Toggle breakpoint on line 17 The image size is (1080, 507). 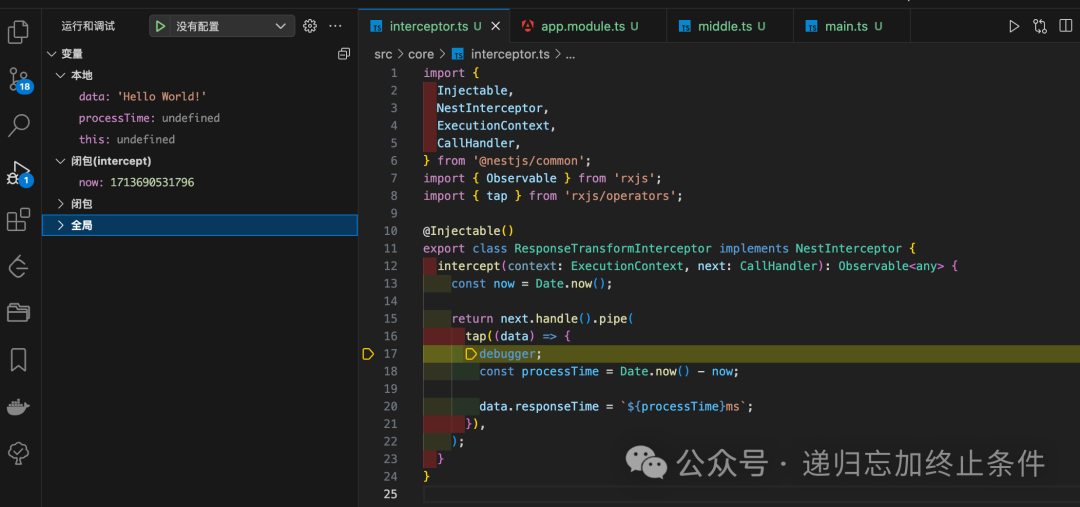coord(368,354)
